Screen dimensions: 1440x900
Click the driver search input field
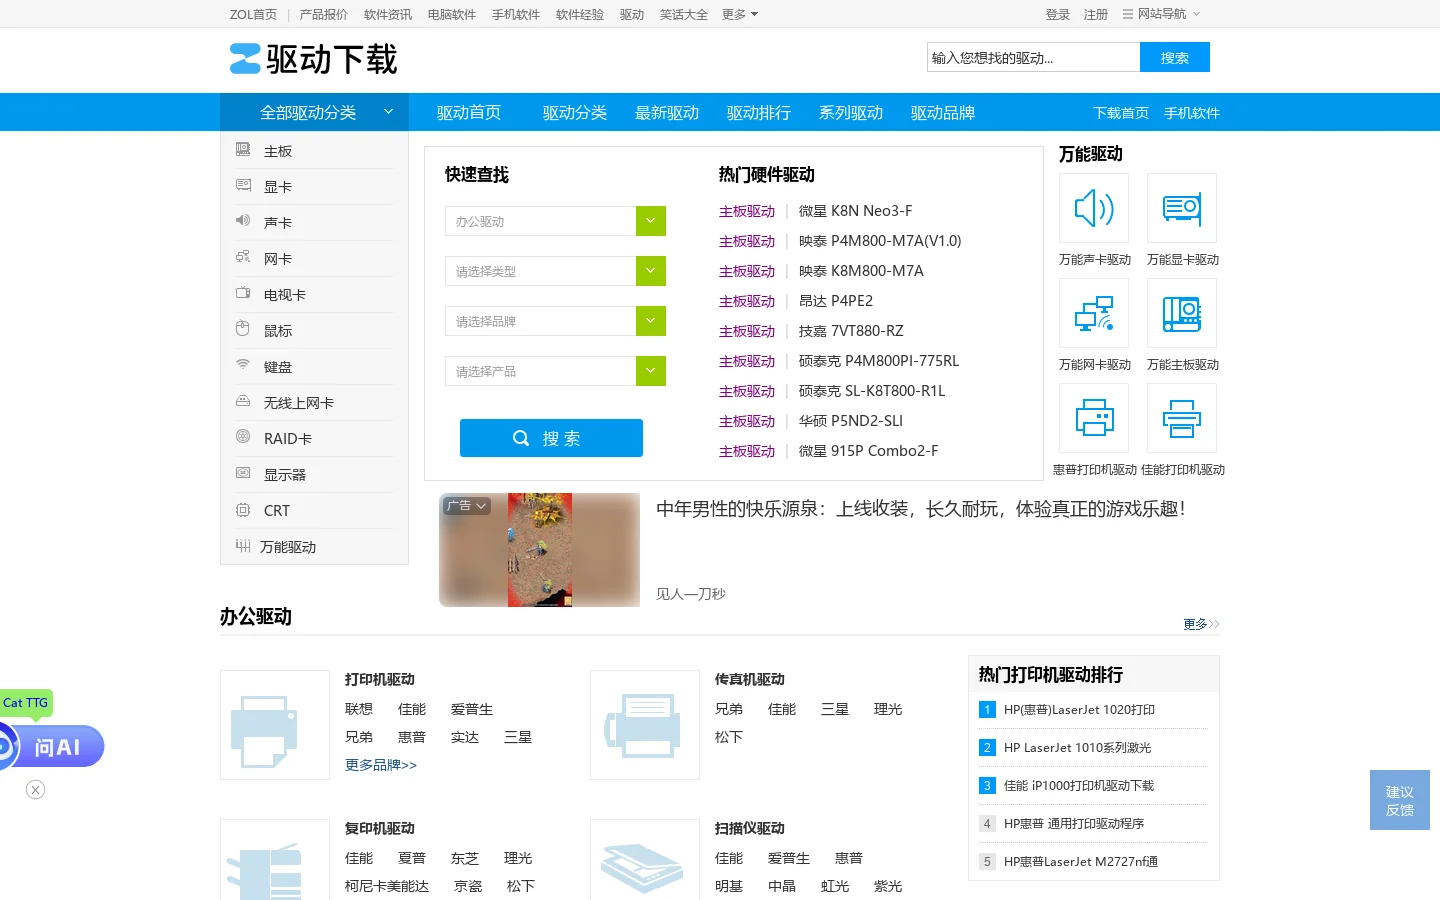pos(1033,57)
